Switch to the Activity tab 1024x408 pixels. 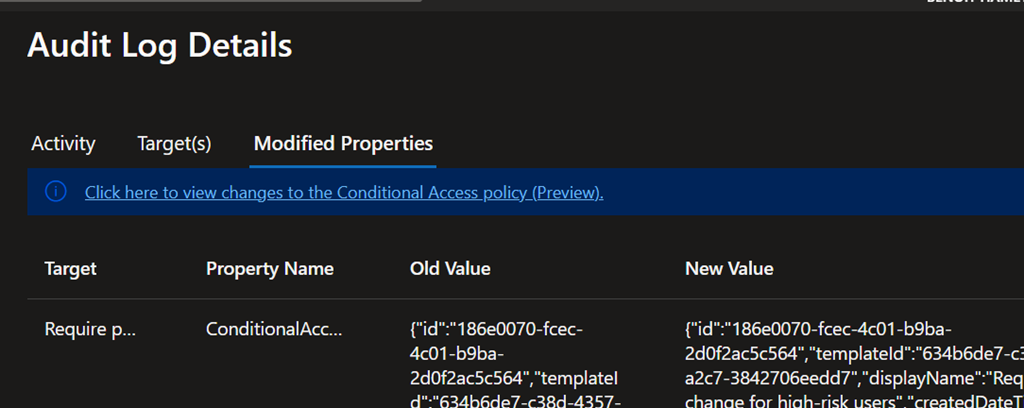(x=63, y=144)
